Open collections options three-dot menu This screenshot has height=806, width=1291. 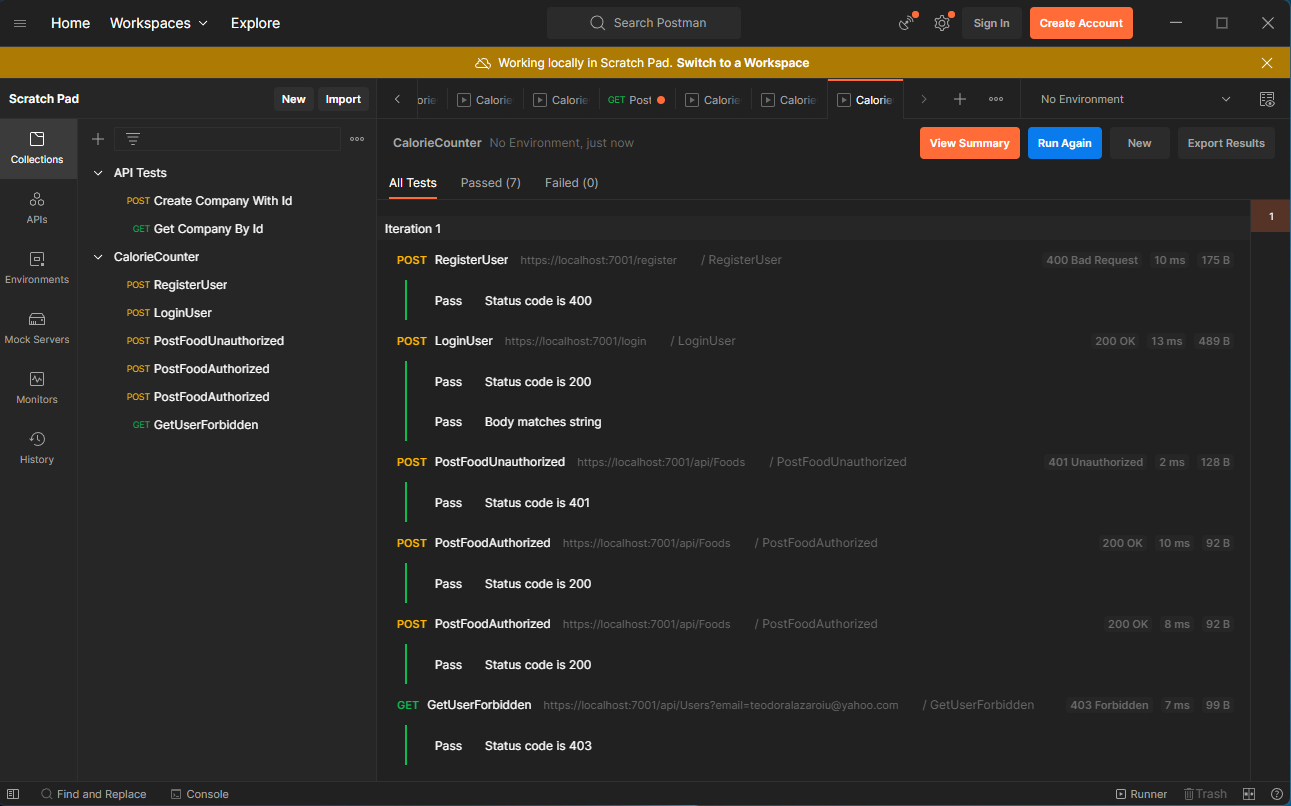(357, 139)
